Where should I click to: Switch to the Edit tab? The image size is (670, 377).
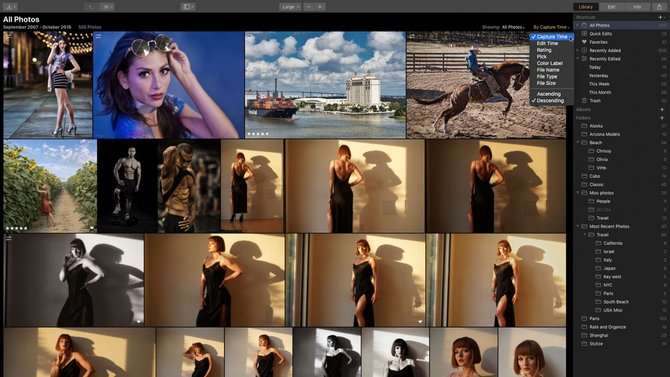(611, 7)
